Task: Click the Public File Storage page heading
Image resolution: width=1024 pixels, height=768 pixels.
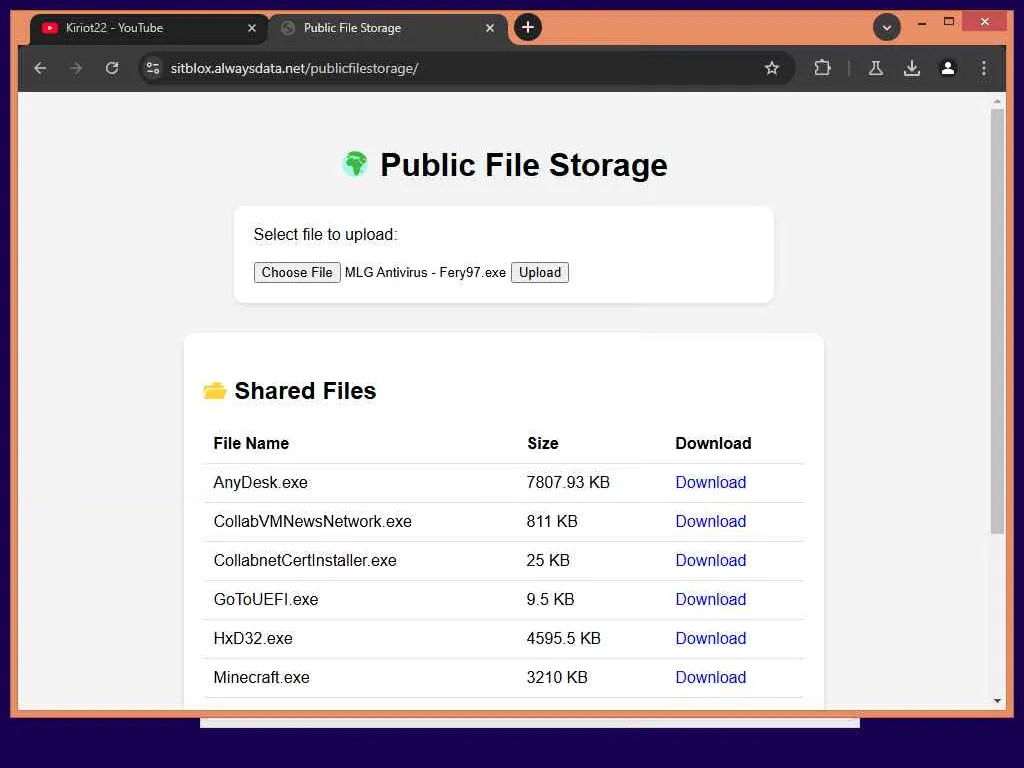Action: point(524,165)
